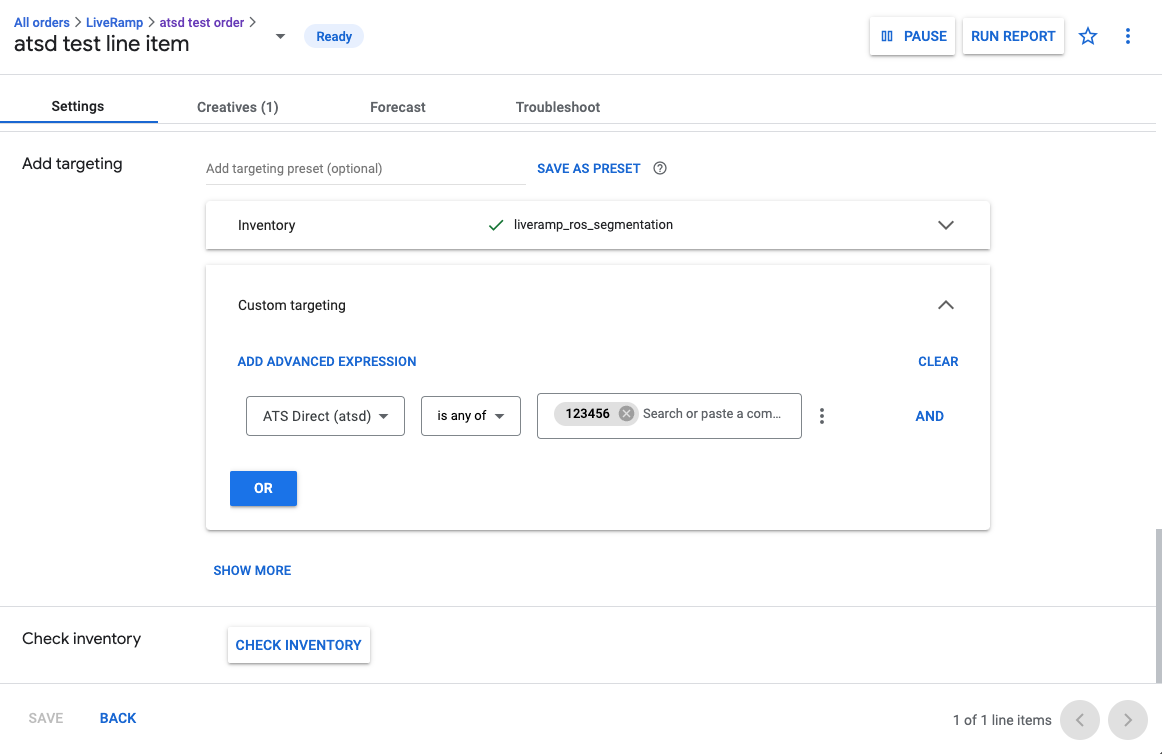Viewport: 1162px width, 754px height.
Task: Go to the previous line item arrow
Action: pos(1079,720)
